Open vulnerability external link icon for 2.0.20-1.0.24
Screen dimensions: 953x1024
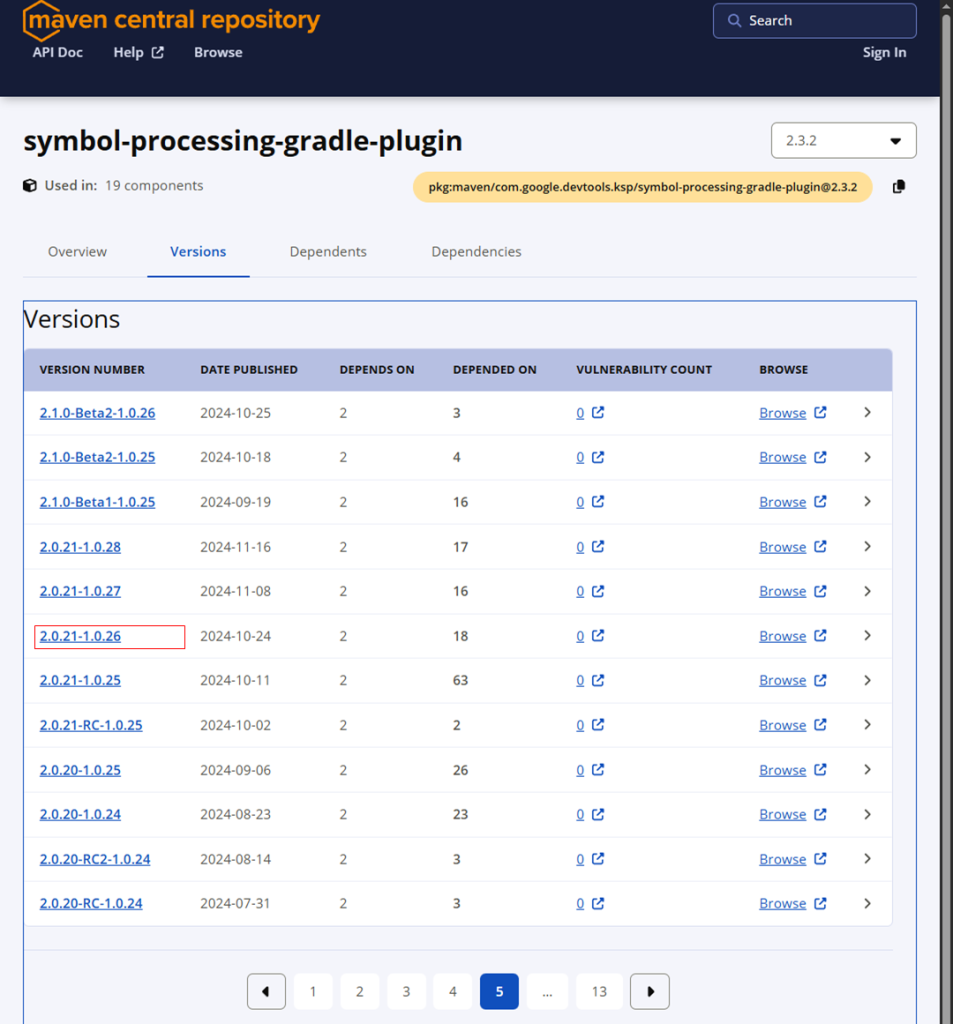(598, 815)
